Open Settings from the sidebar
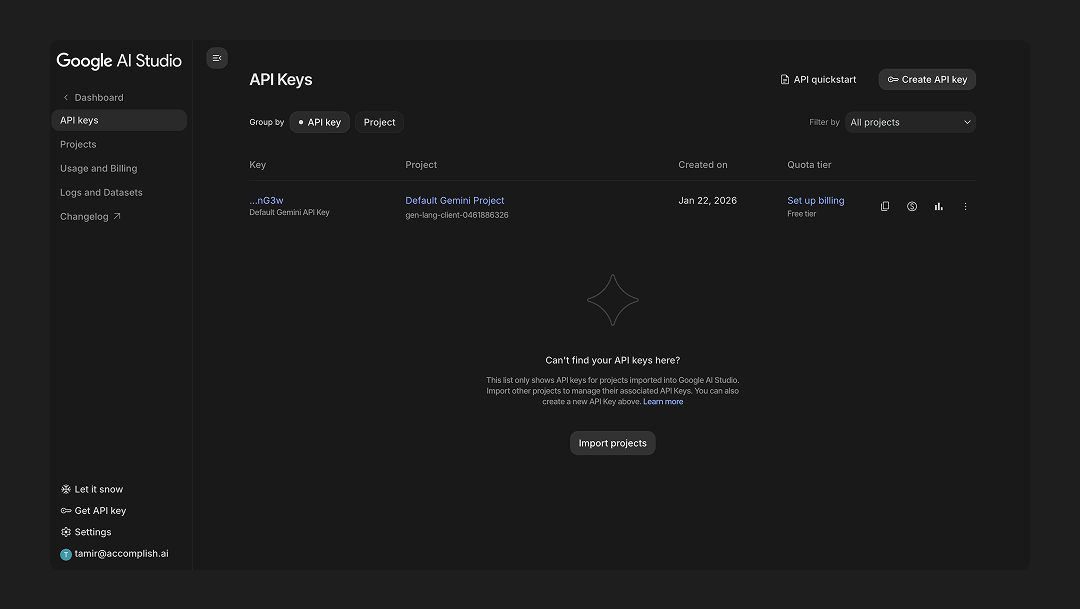This screenshot has height=609, width=1080. click(x=85, y=532)
